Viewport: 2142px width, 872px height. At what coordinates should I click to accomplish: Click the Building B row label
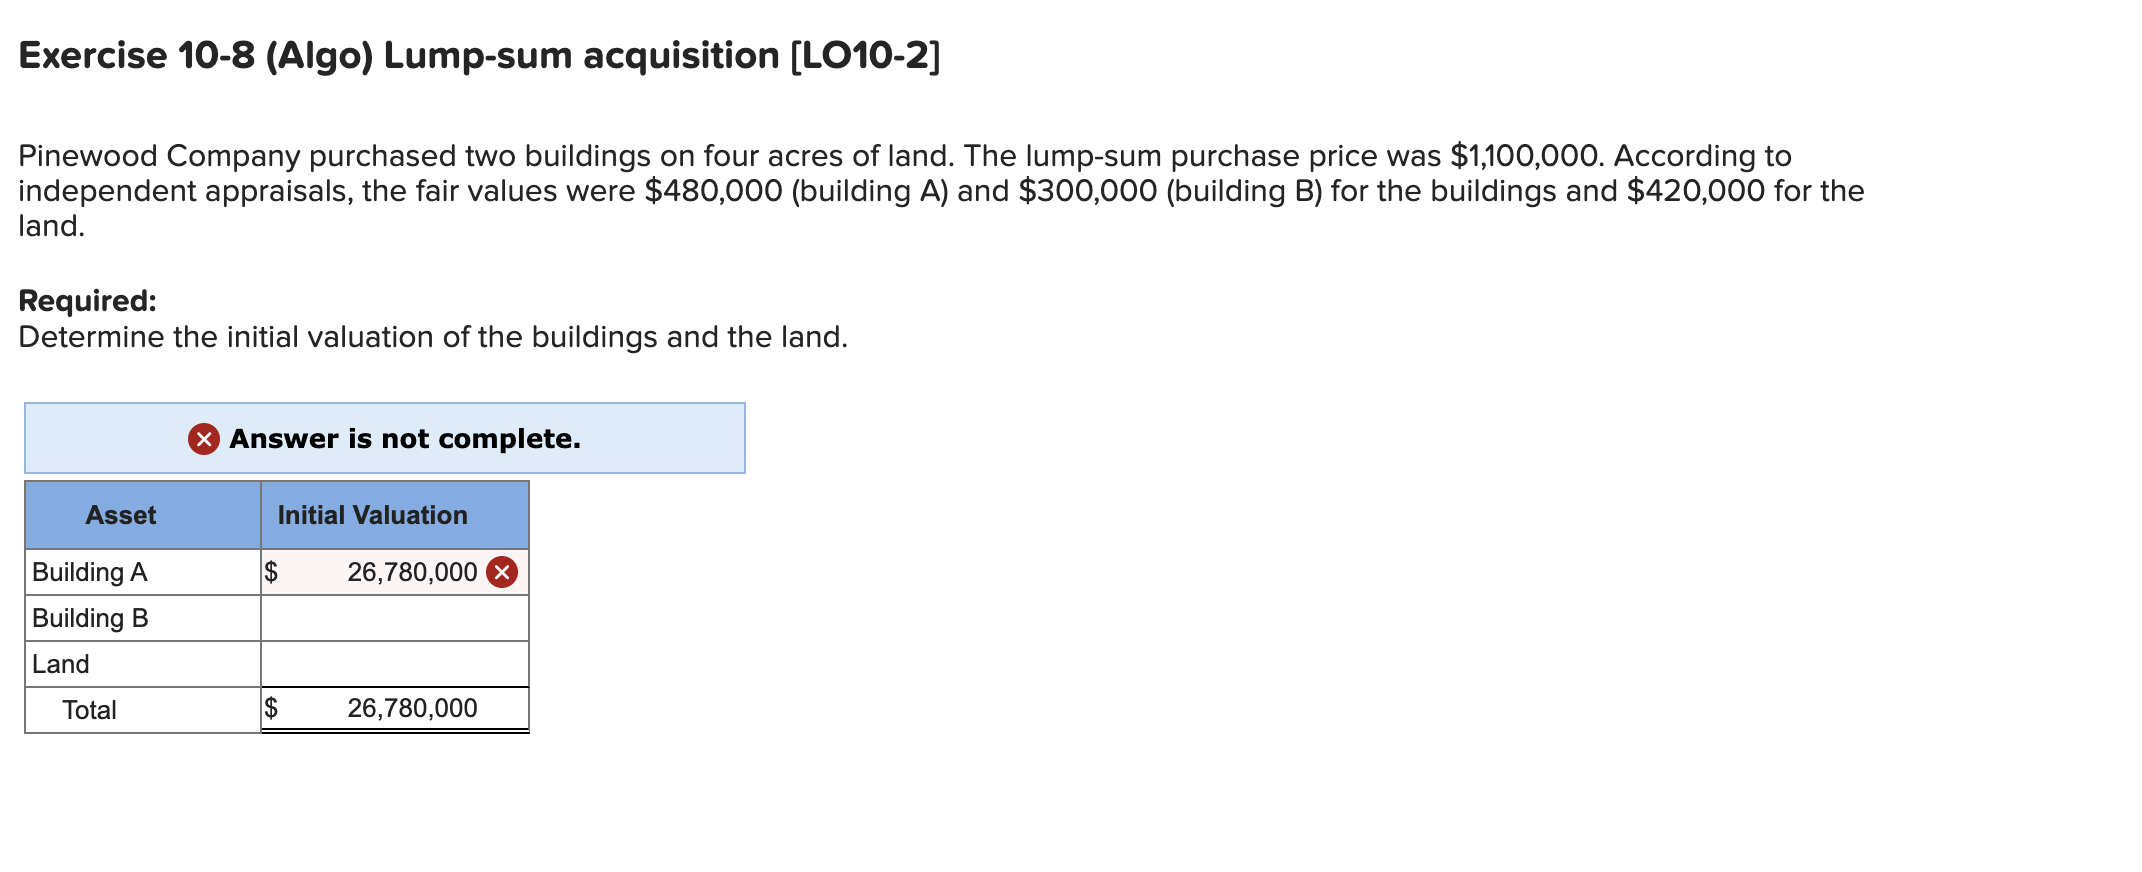pyautogui.click(x=88, y=617)
